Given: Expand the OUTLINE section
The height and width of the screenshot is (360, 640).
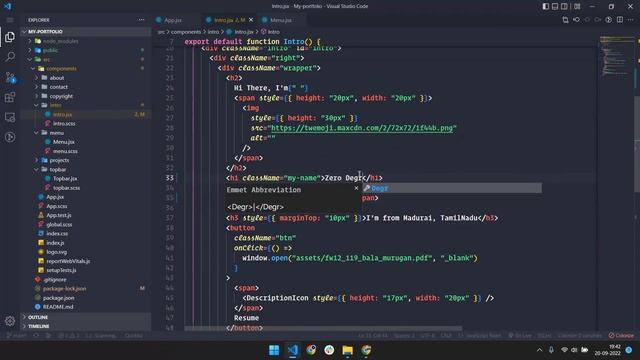Looking at the screenshot, I should click(86, 317).
